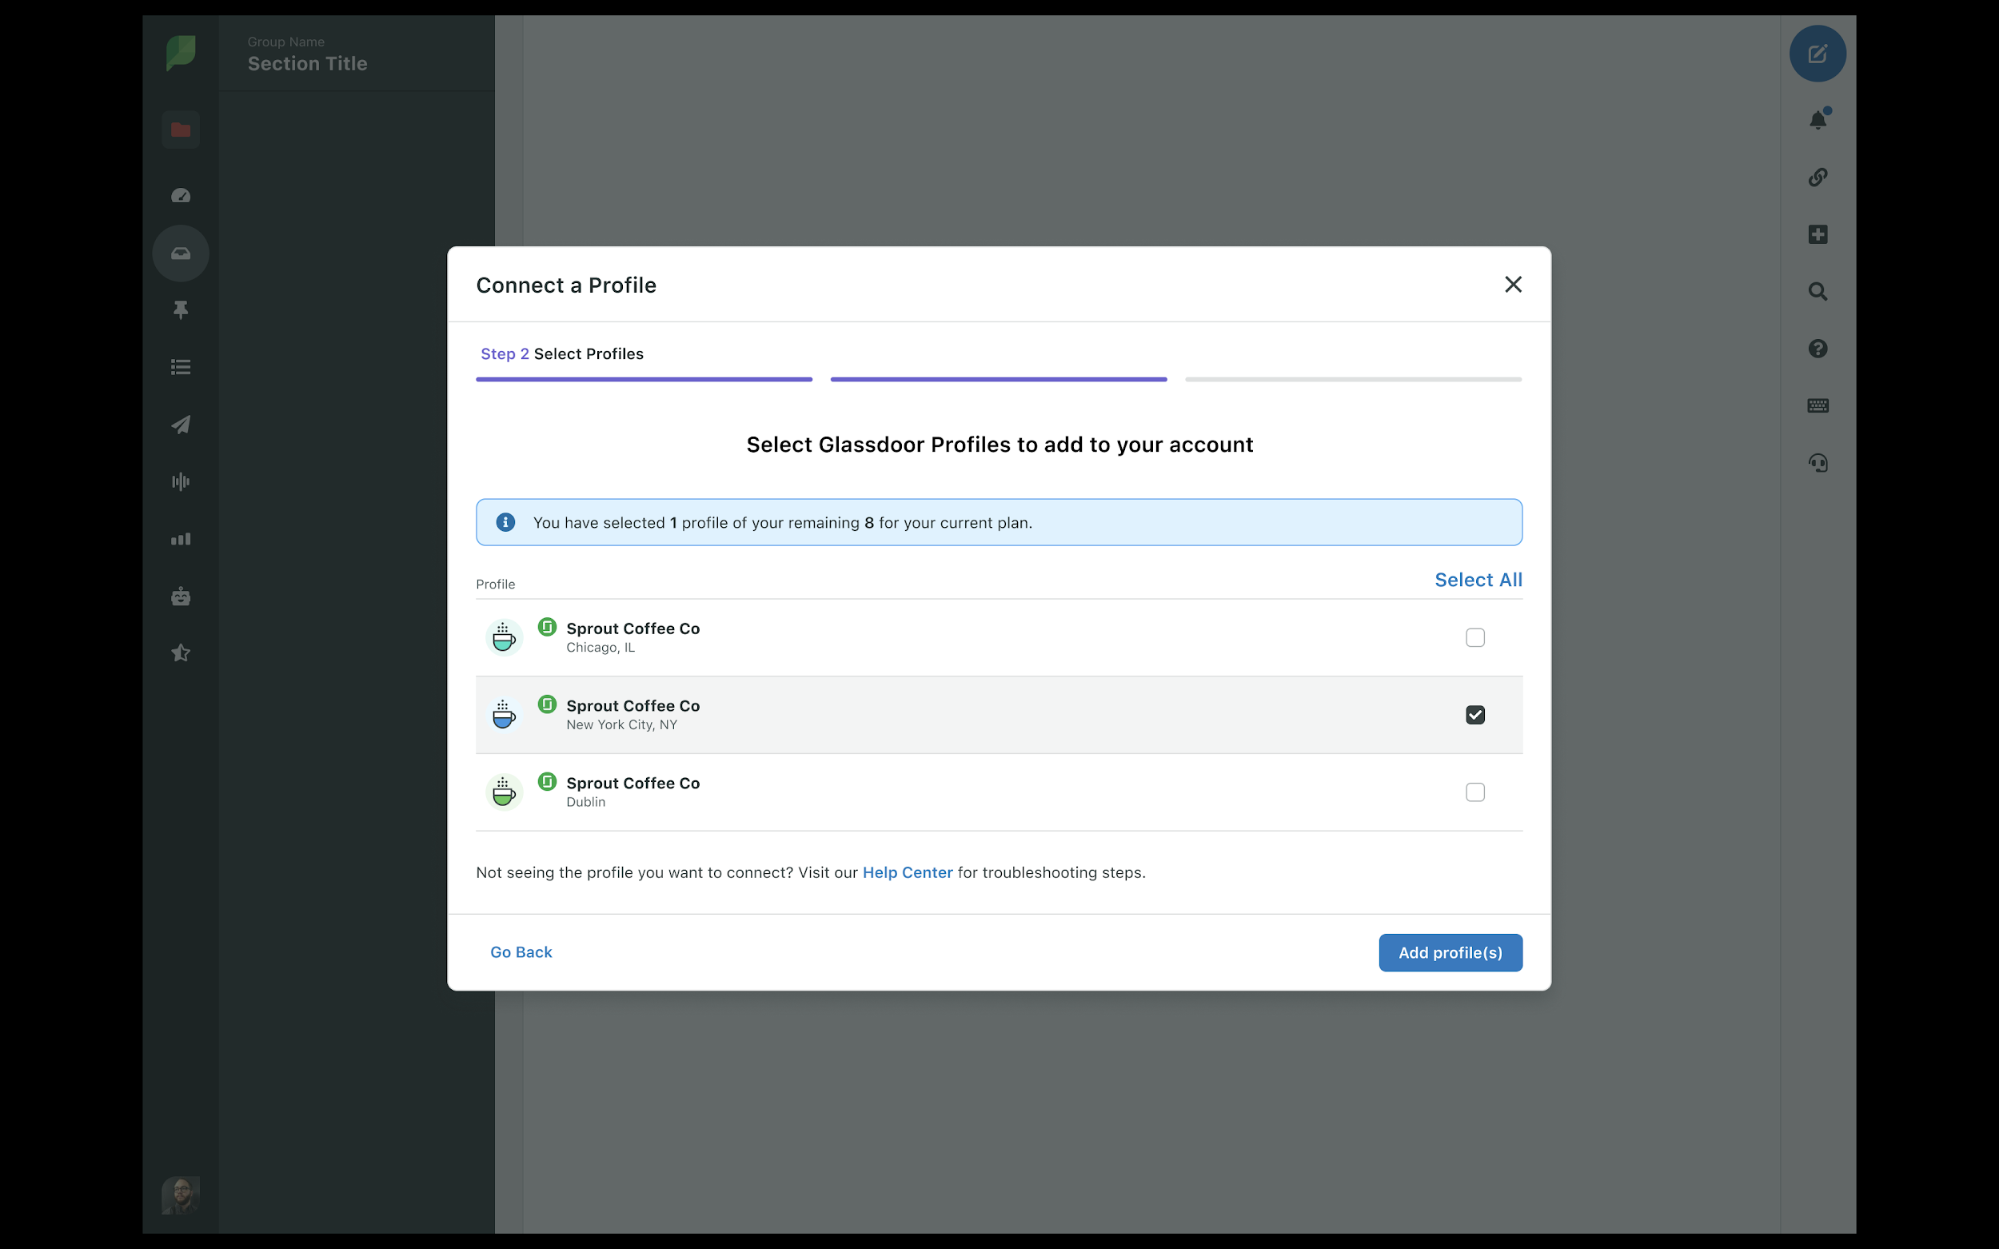Viewport: 1999px width, 1249px height.
Task: Open the bot automation icon
Action: 180,597
